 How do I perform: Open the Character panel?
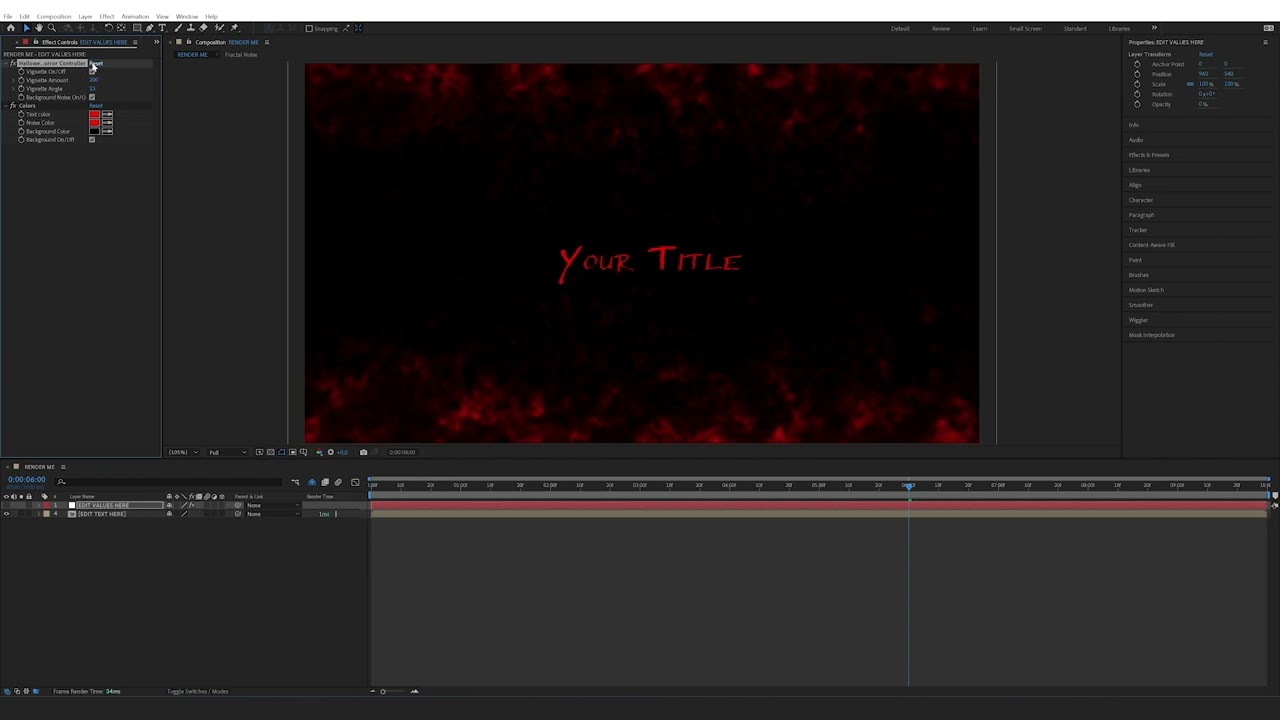1141,200
